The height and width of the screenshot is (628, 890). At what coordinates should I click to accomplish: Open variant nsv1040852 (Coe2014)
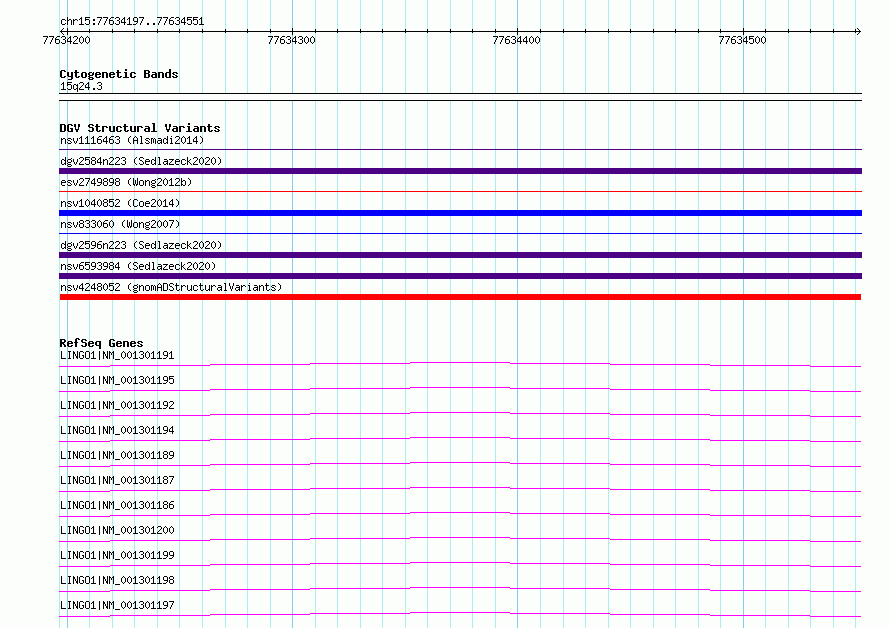[x=120, y=203]
